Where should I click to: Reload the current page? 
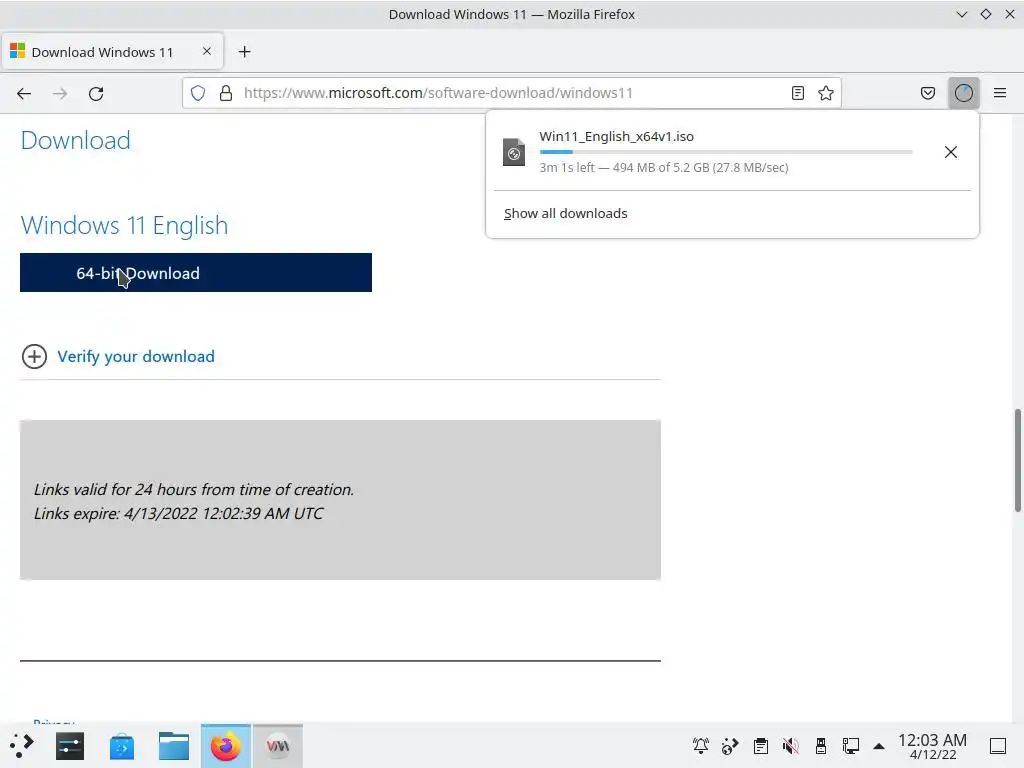pos(96,93)
